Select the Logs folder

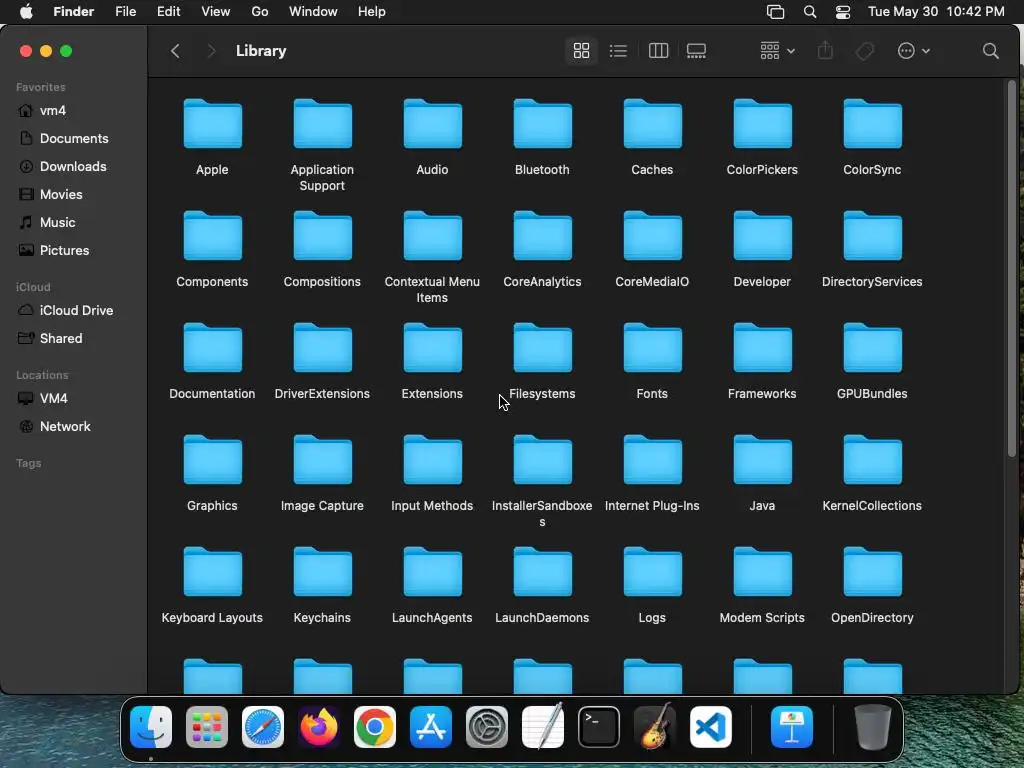tap(652, 572)
